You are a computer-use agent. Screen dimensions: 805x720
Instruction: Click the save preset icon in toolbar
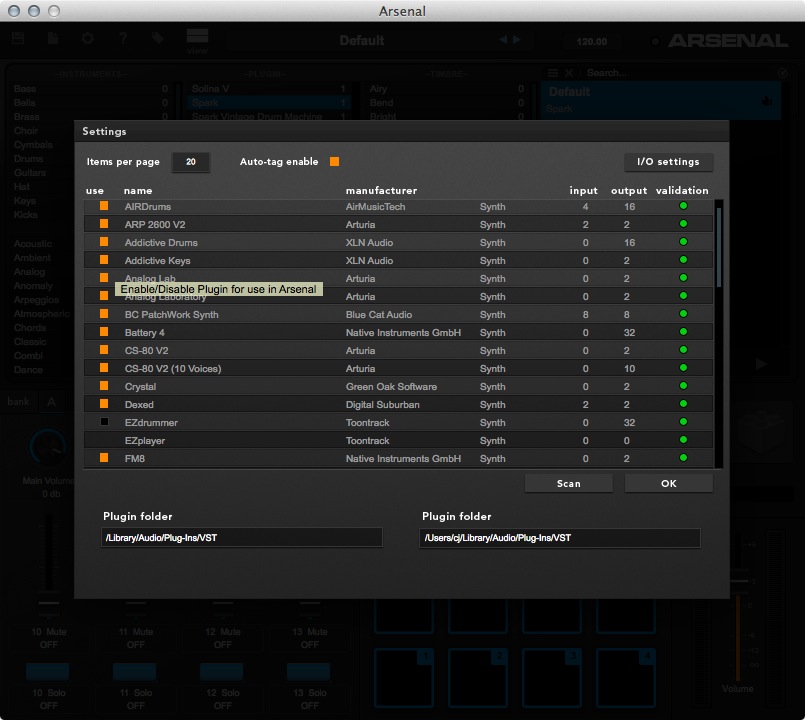[x=18, y=38]
